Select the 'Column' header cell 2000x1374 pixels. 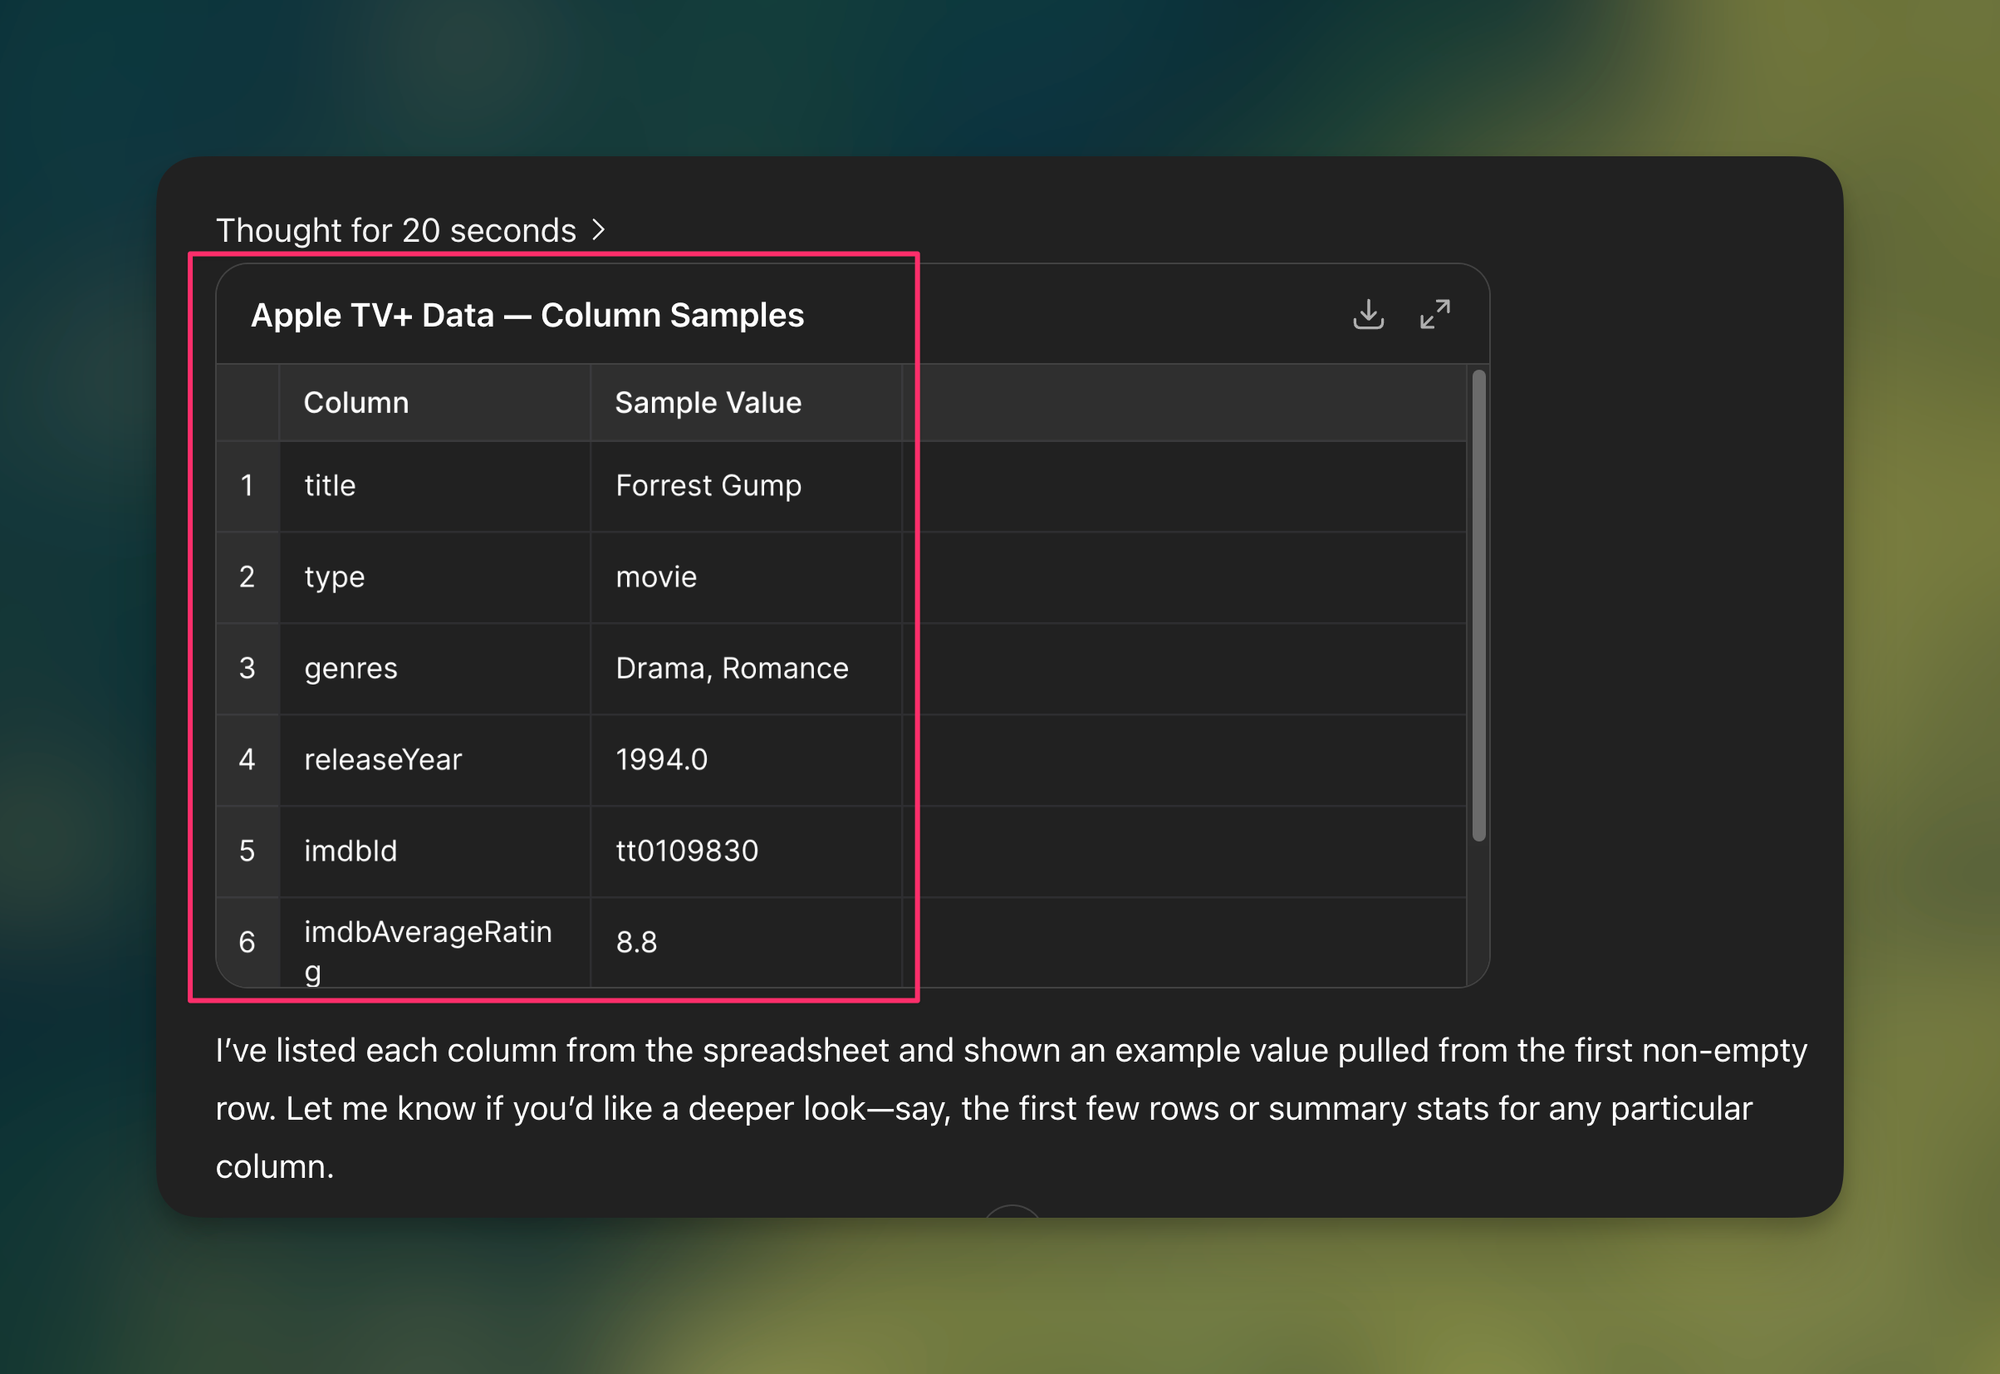[x=434, y=403]
